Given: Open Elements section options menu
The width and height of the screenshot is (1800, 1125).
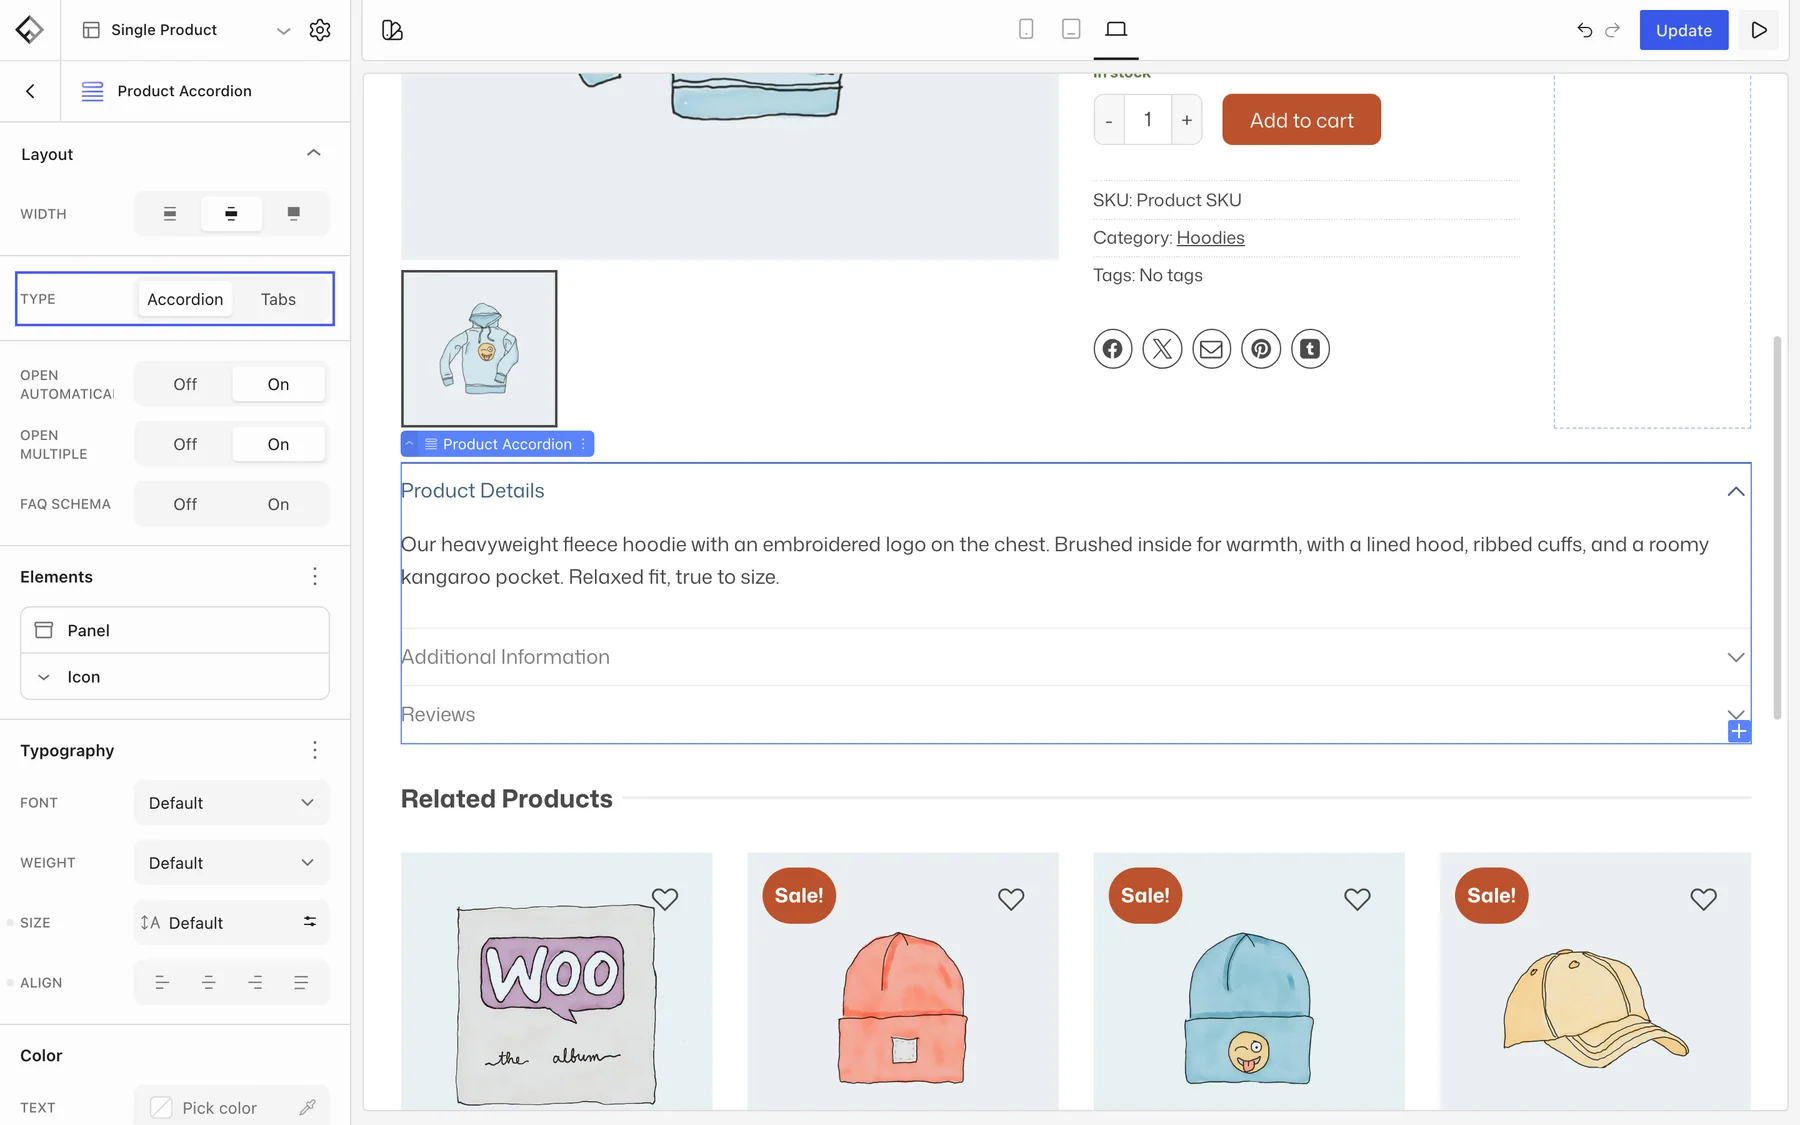Looking at the screenshot, I should tap(315, 576).
